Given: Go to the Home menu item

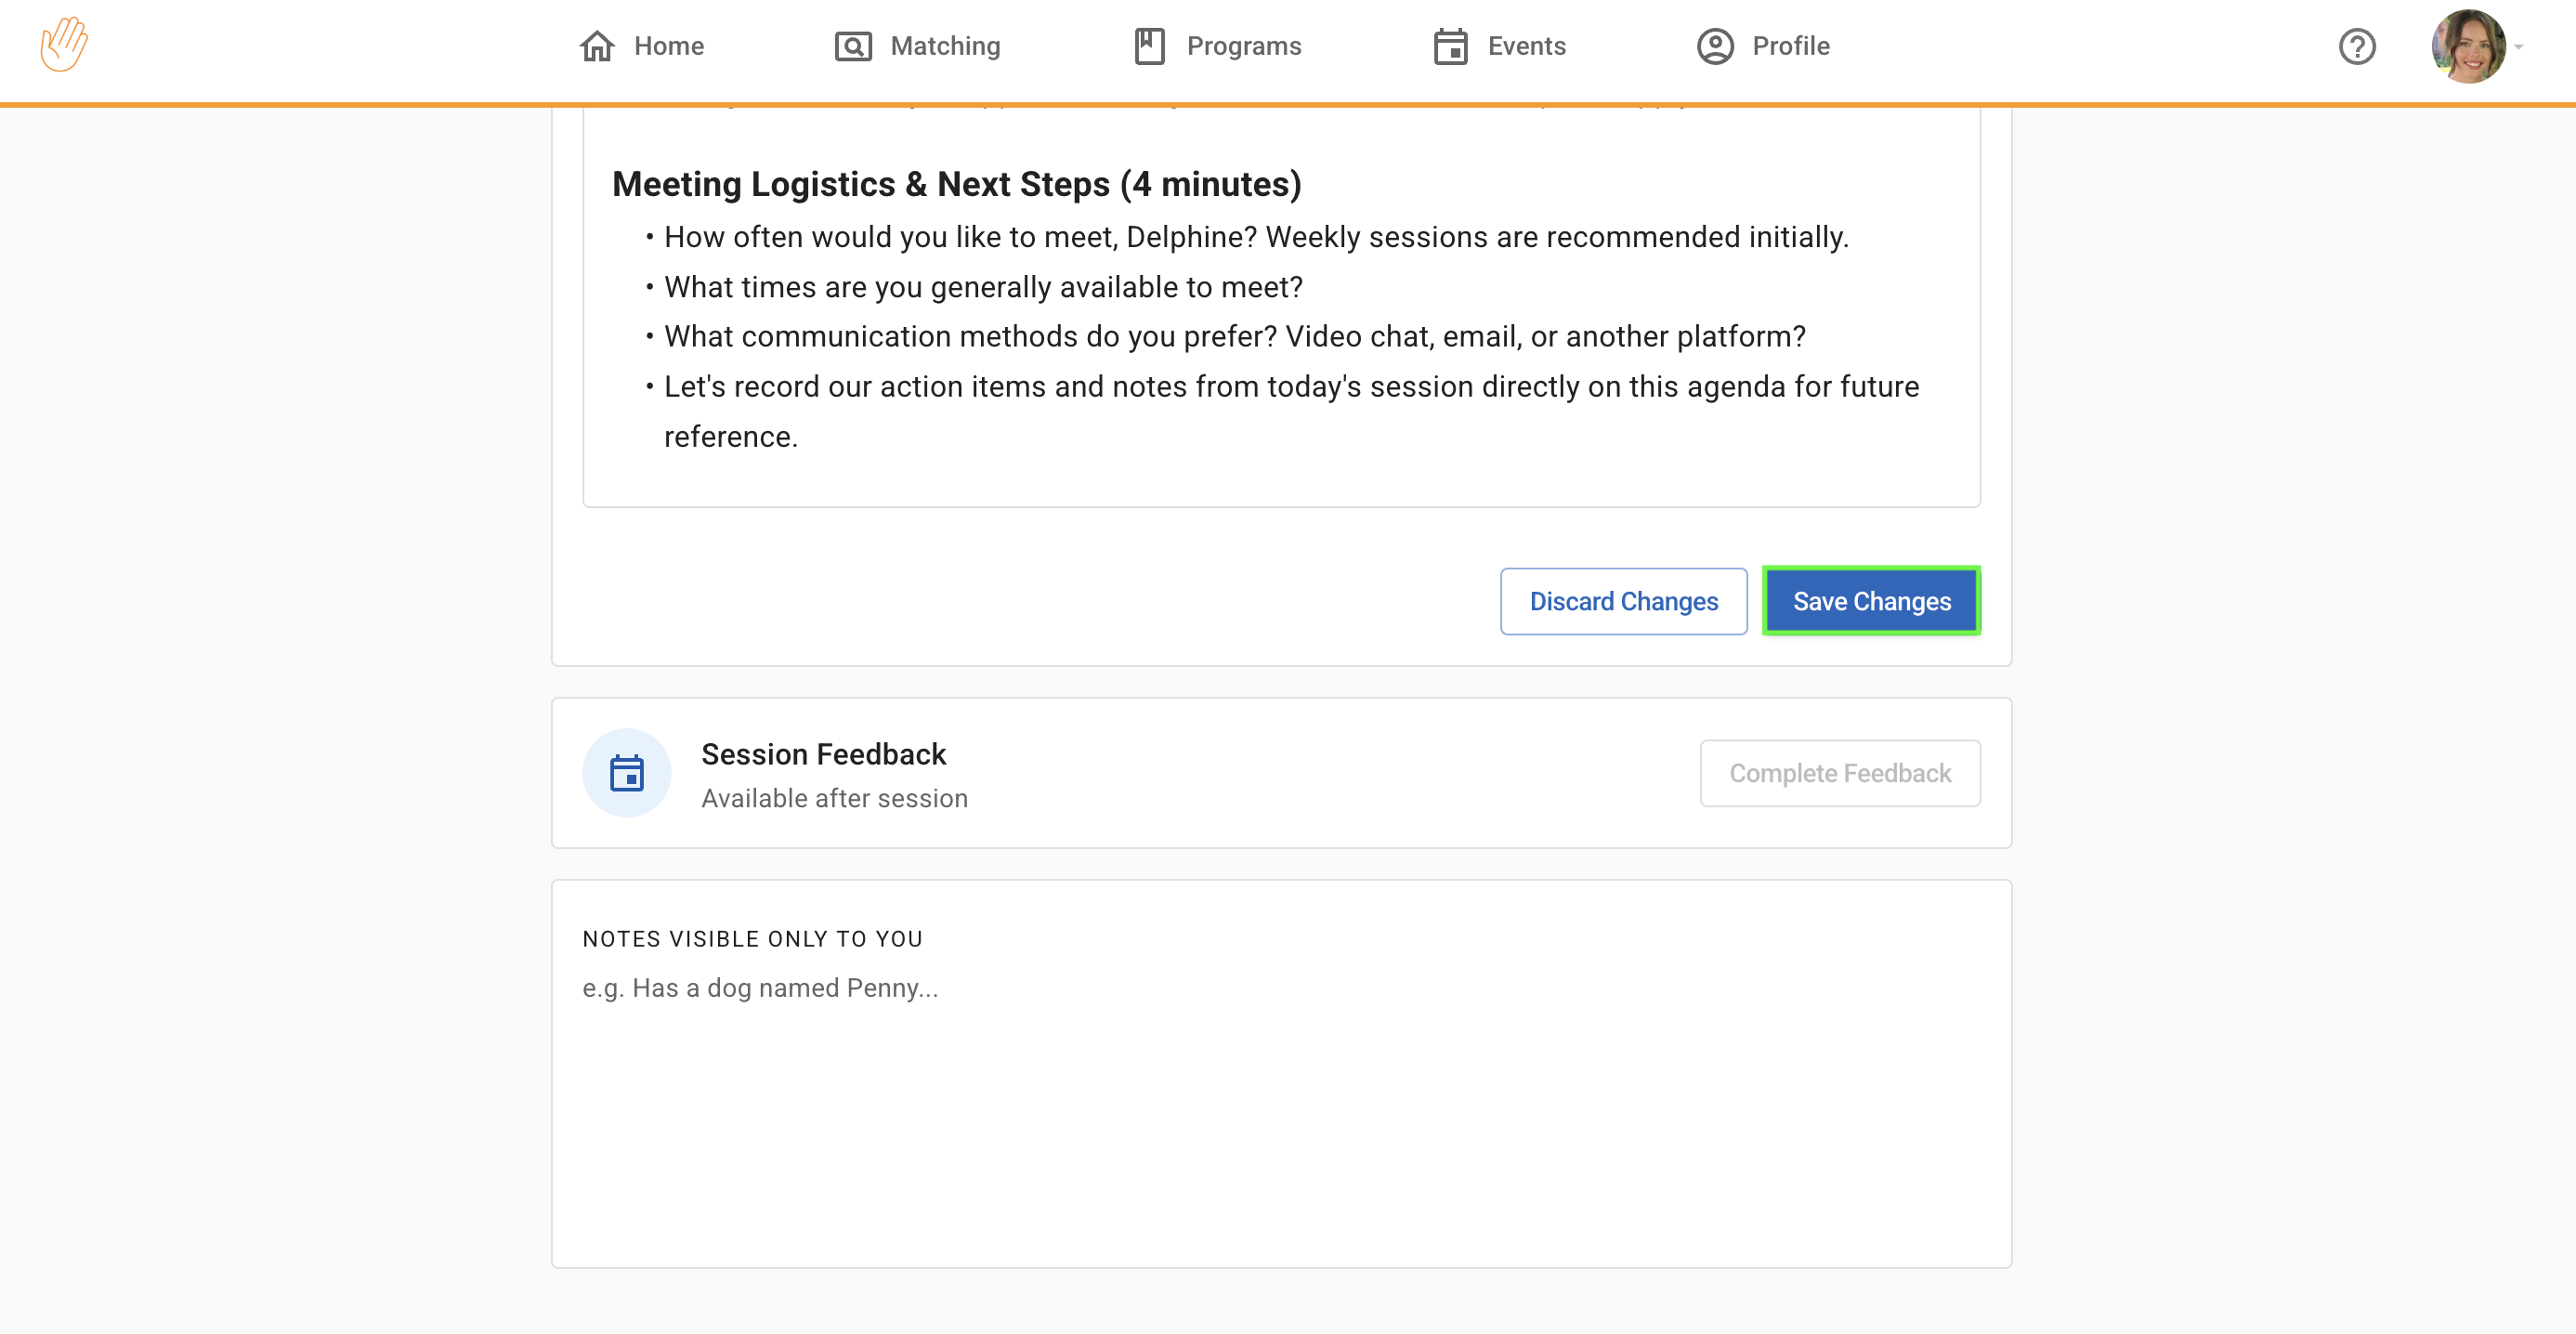Looking at the screenshot, I should [668, 46].
